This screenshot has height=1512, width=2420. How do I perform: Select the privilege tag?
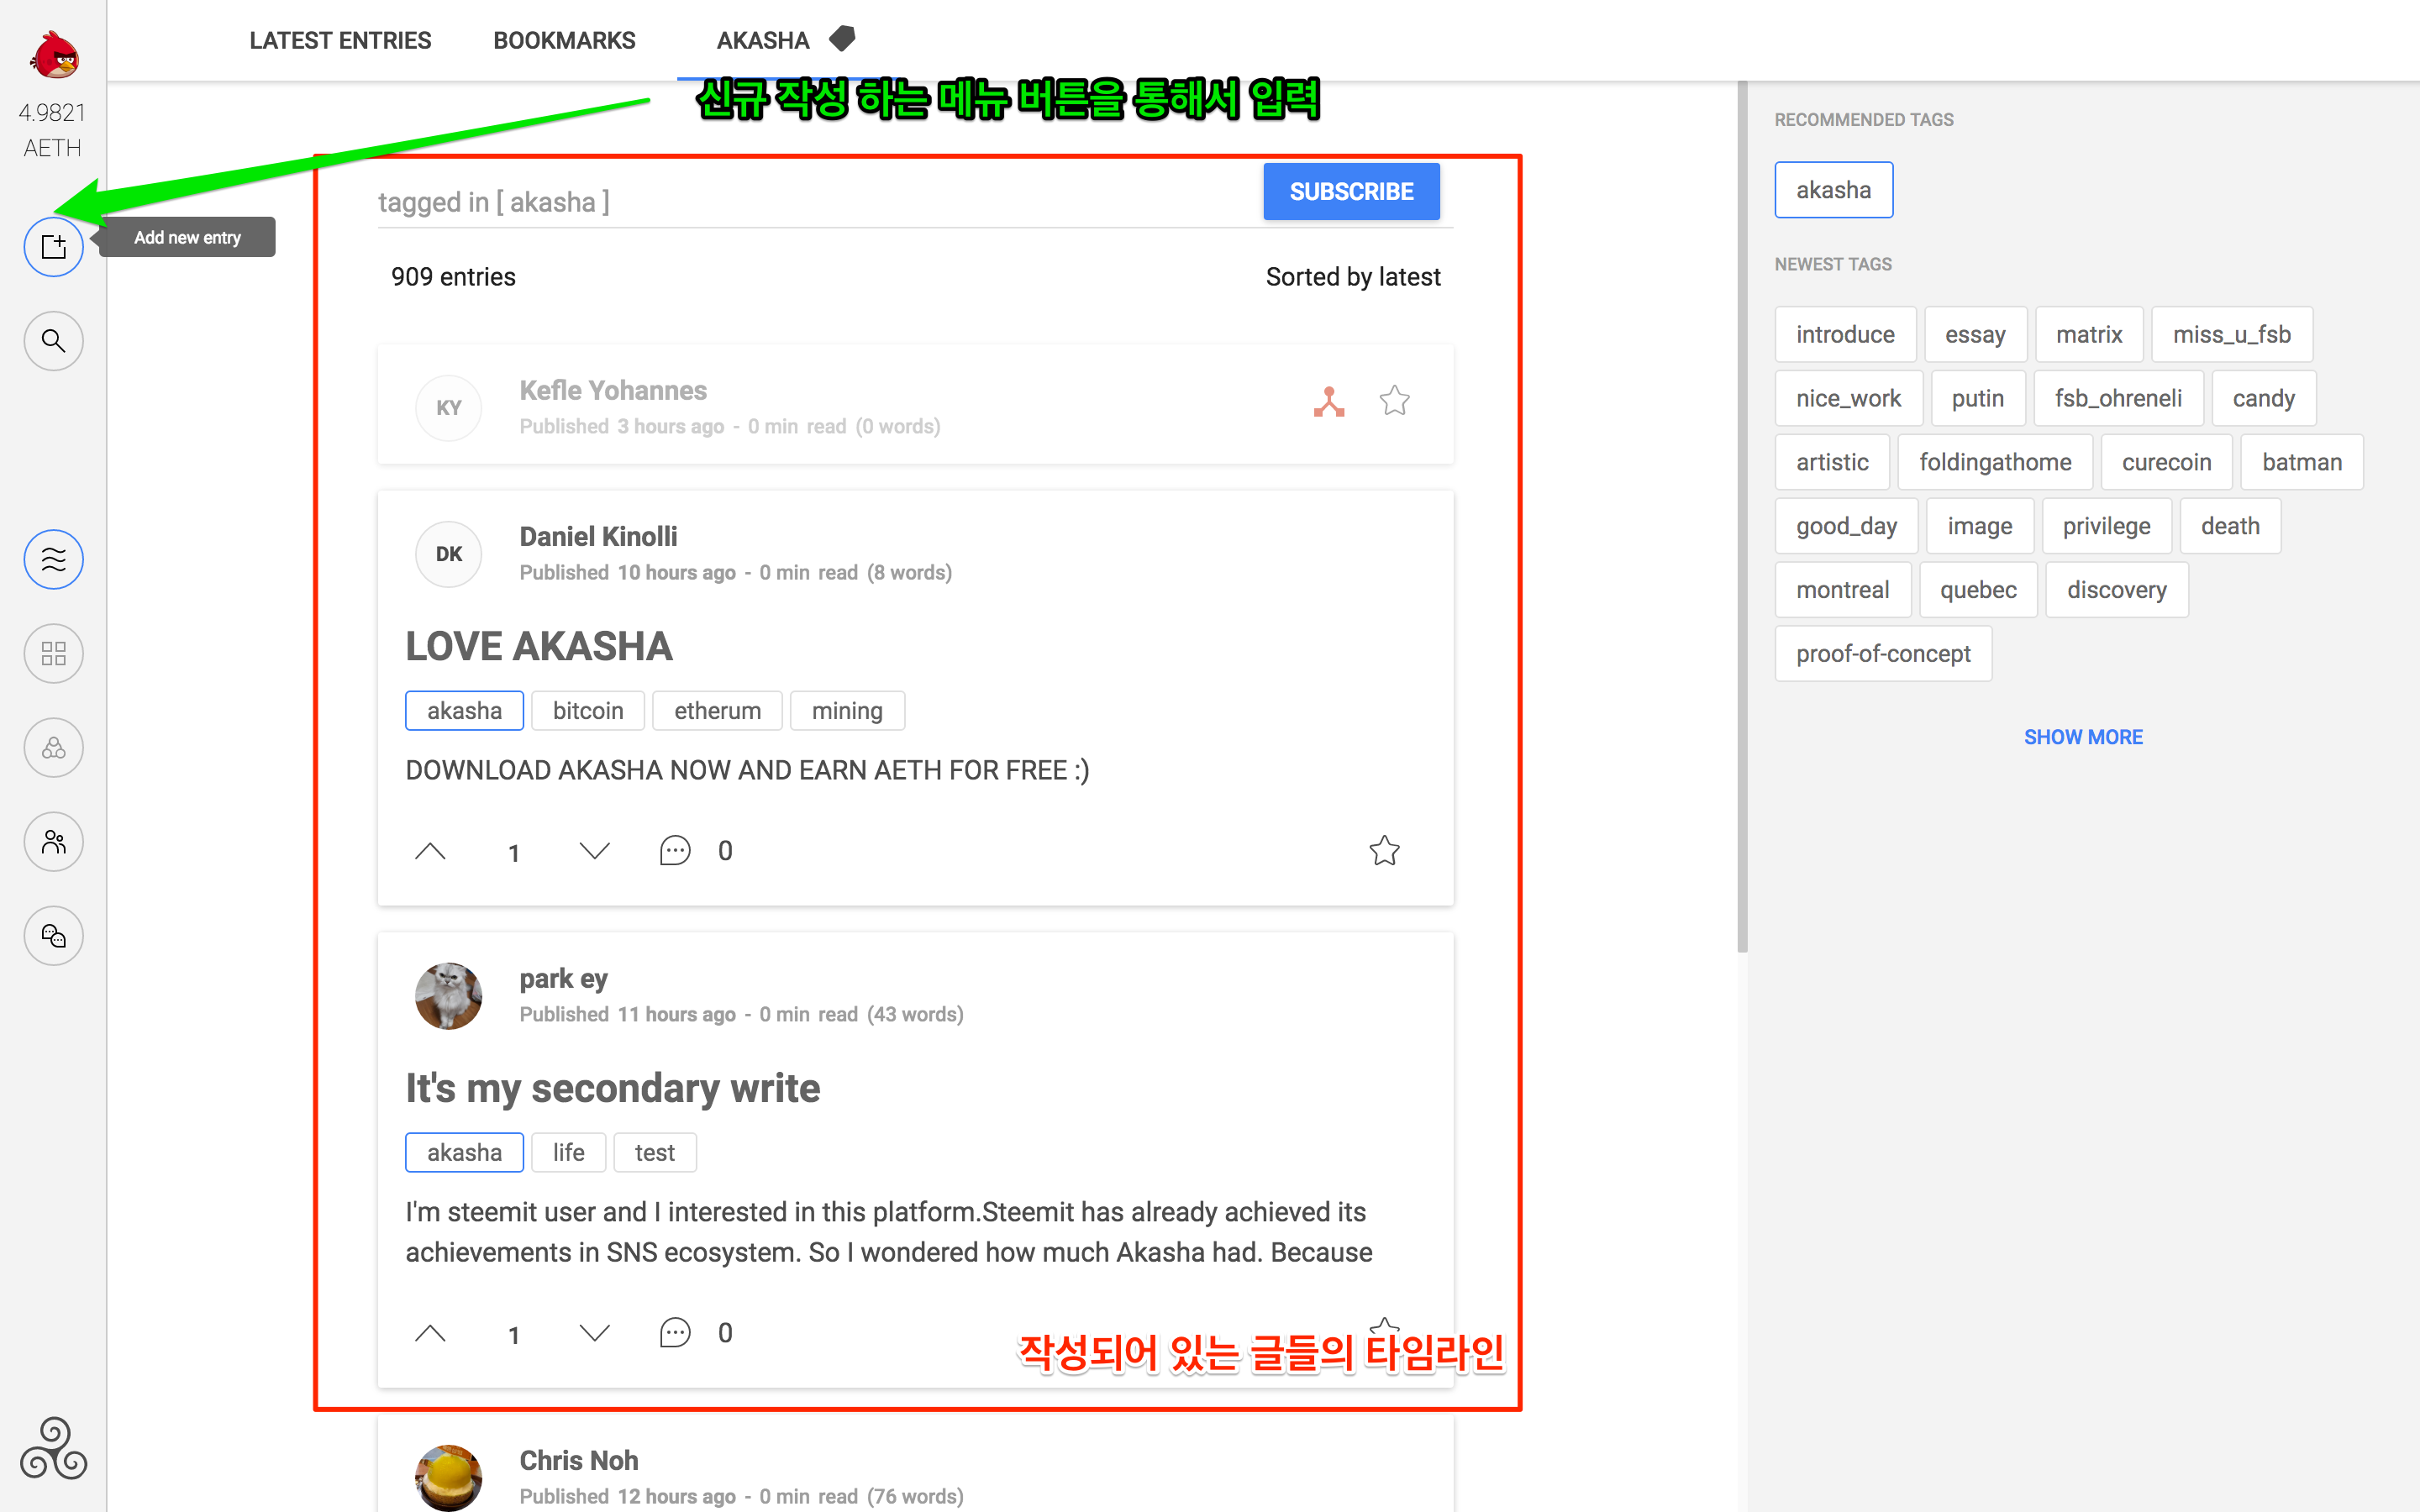pyautogui.click(x=2106, y=526)
